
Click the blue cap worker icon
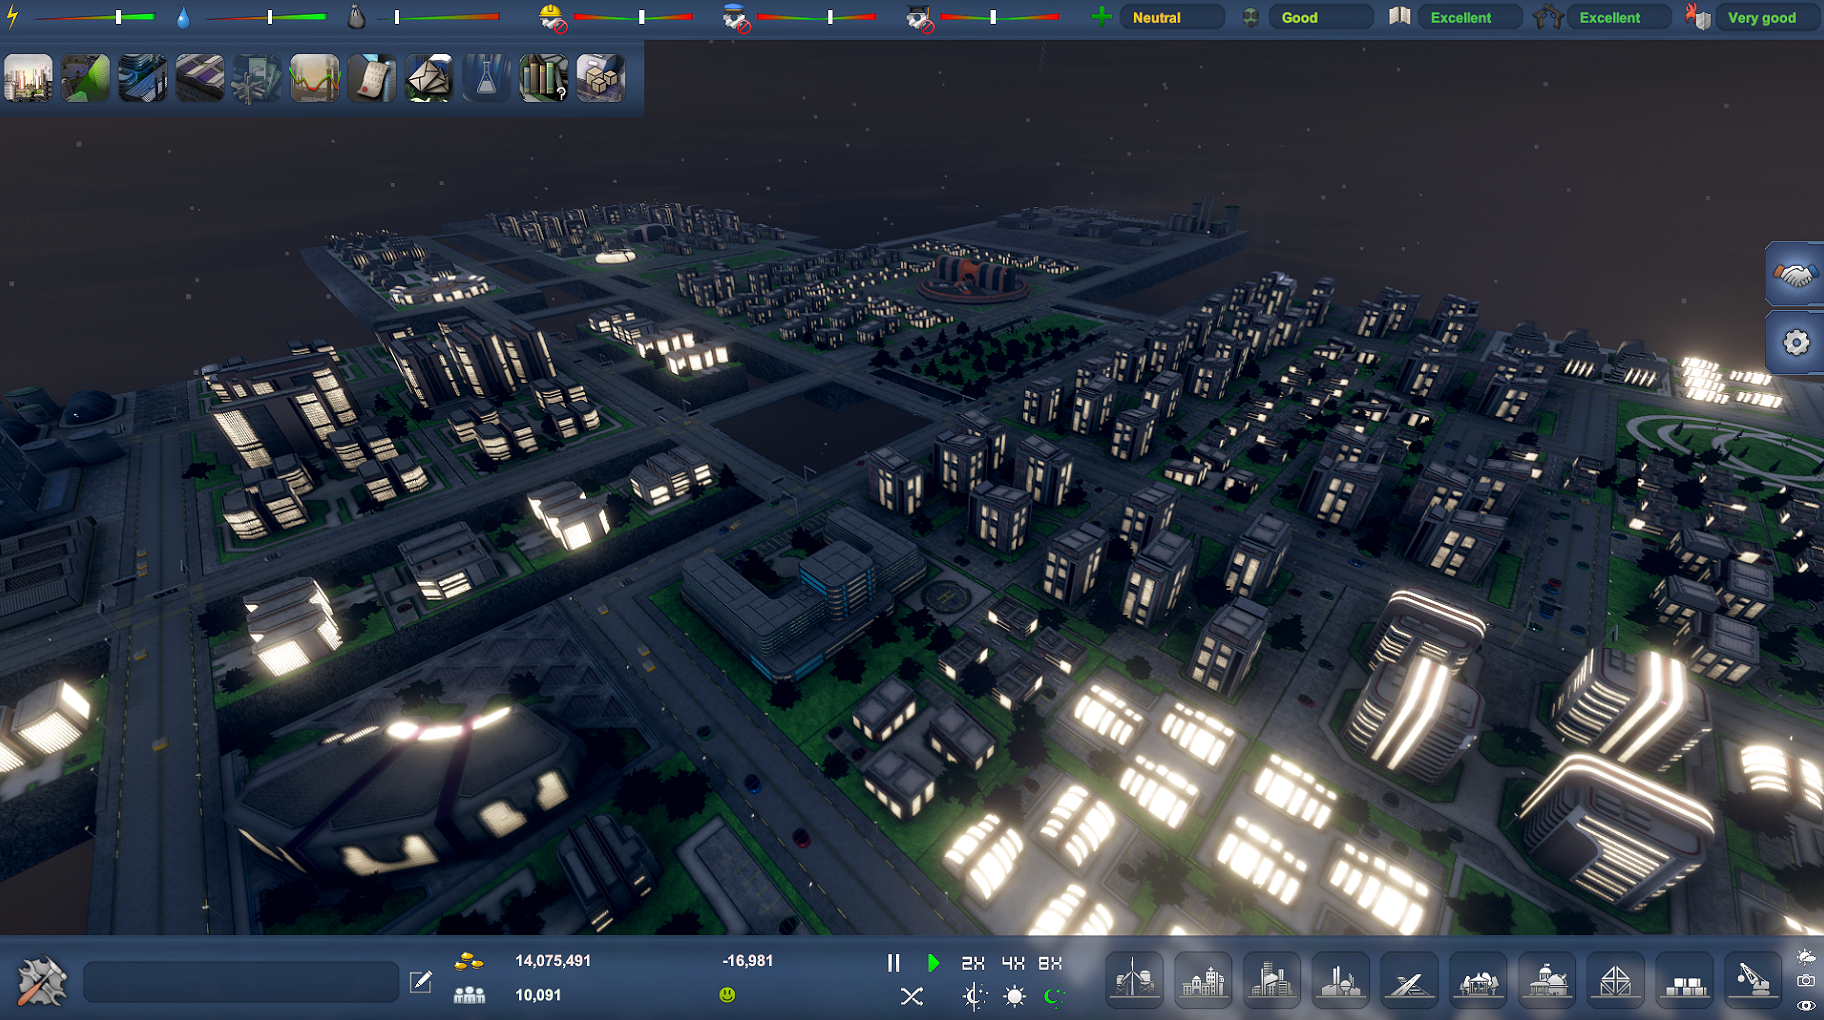(737, 17)
